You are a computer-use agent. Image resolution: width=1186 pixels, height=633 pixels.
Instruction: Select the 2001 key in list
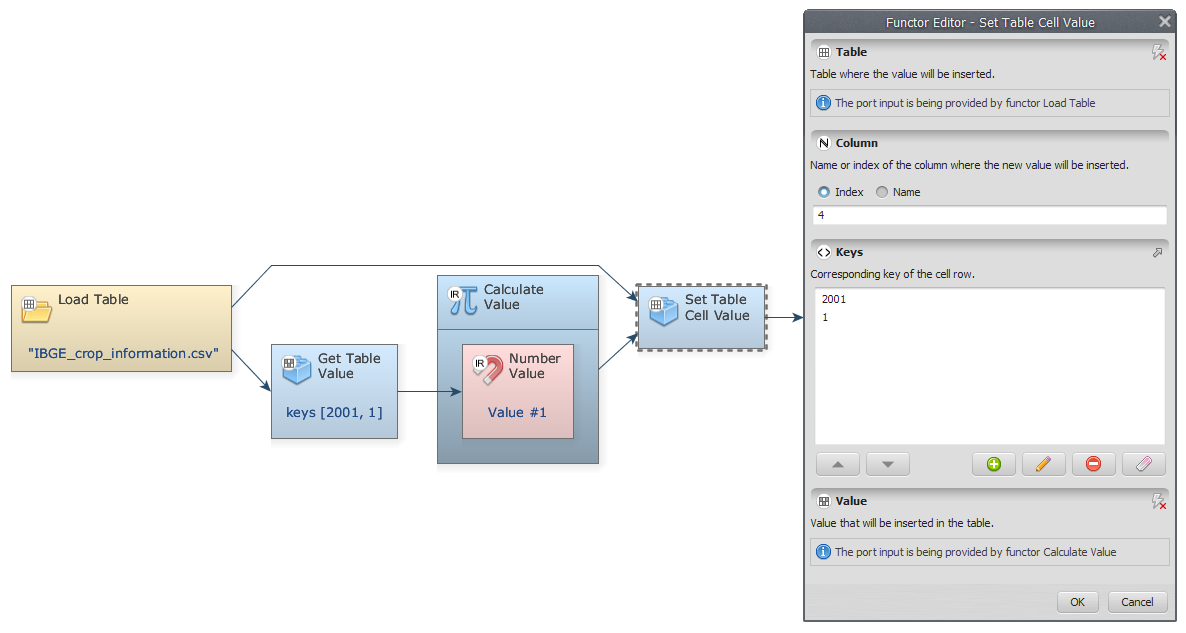pos(833,299)
